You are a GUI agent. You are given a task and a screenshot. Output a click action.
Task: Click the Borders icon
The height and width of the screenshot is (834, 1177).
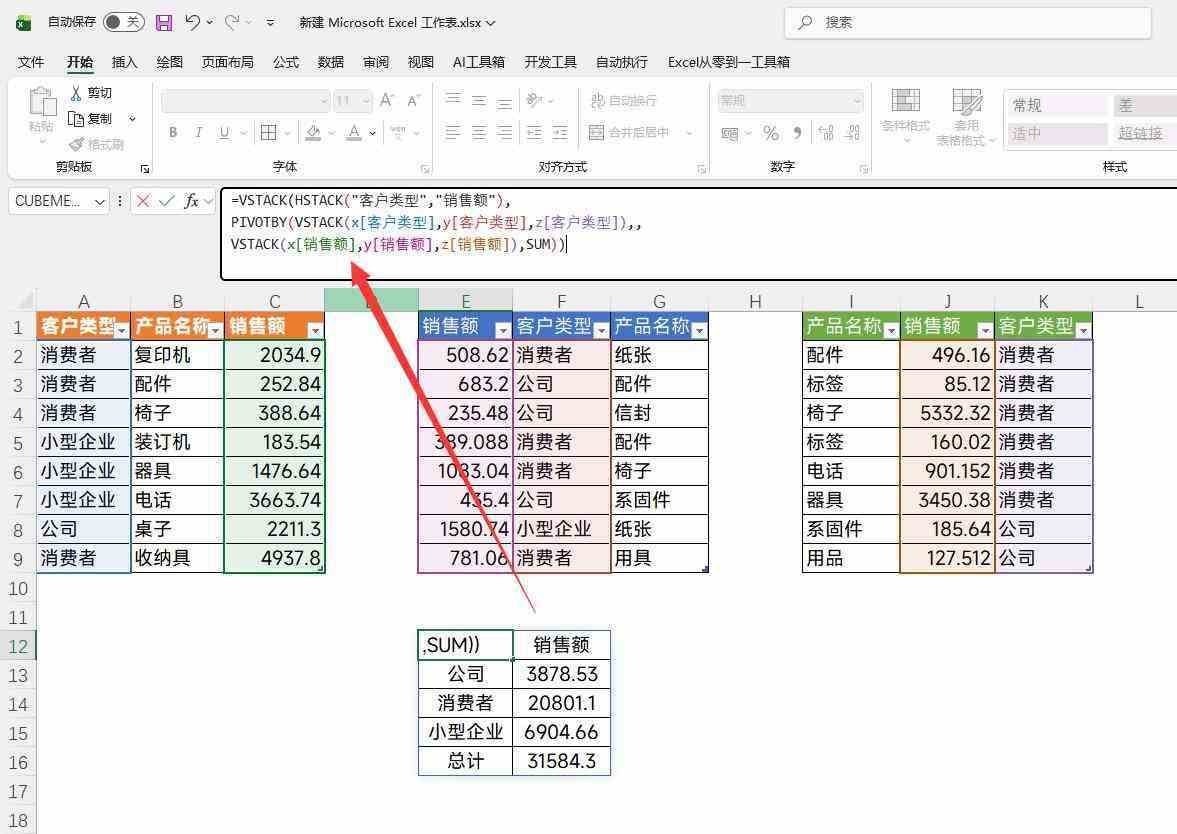pos(268,133)
